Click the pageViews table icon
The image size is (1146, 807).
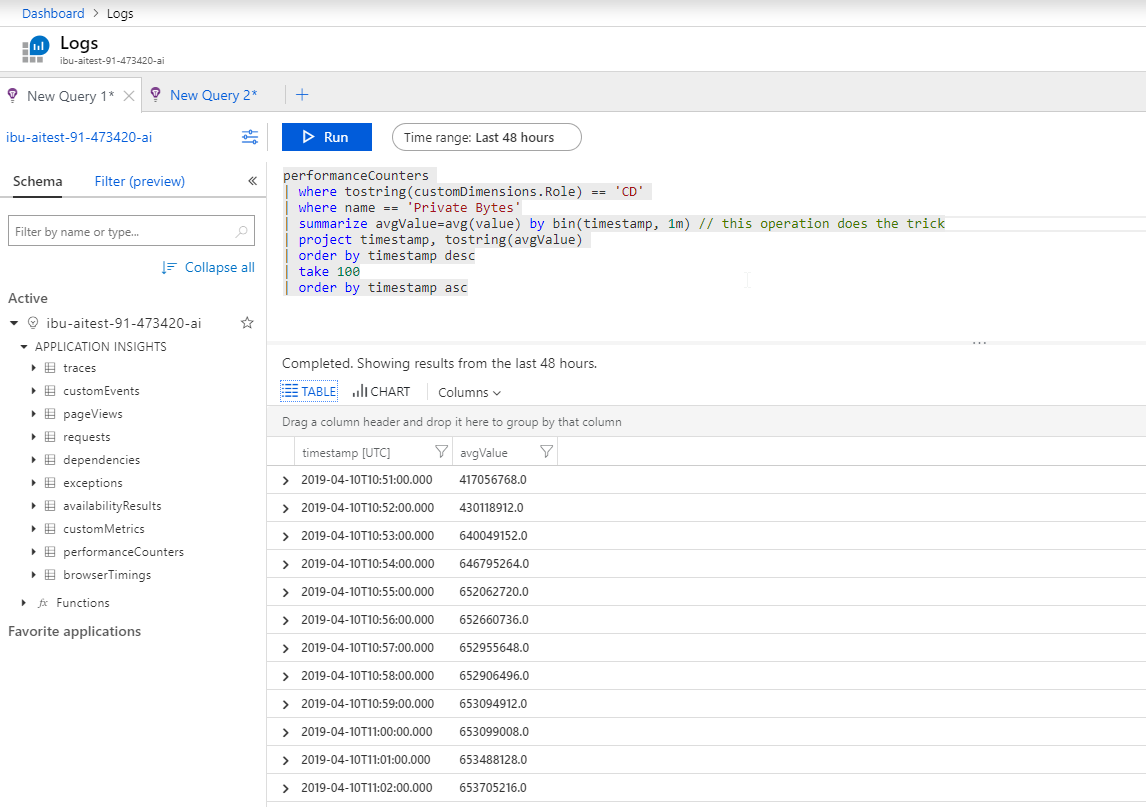50,414
